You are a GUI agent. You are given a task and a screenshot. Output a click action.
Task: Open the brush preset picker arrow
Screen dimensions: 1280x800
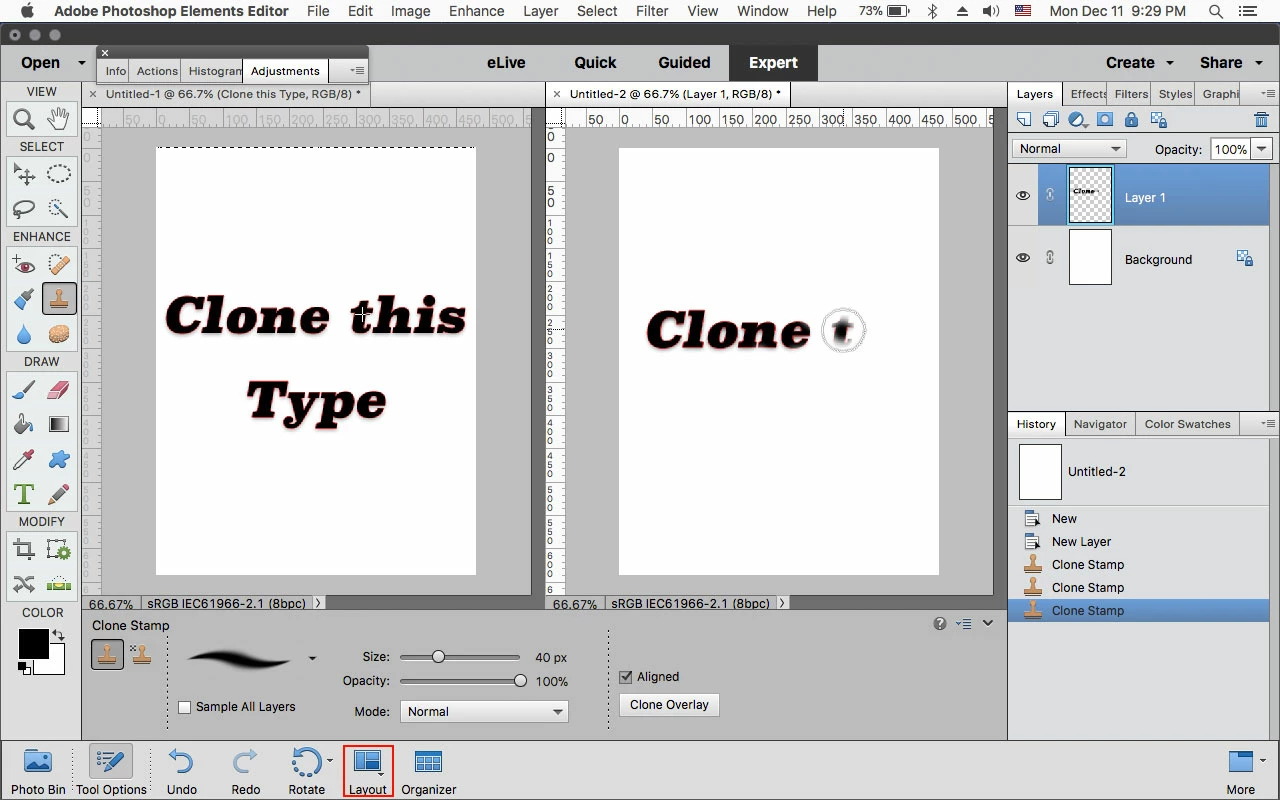[313, 658]
